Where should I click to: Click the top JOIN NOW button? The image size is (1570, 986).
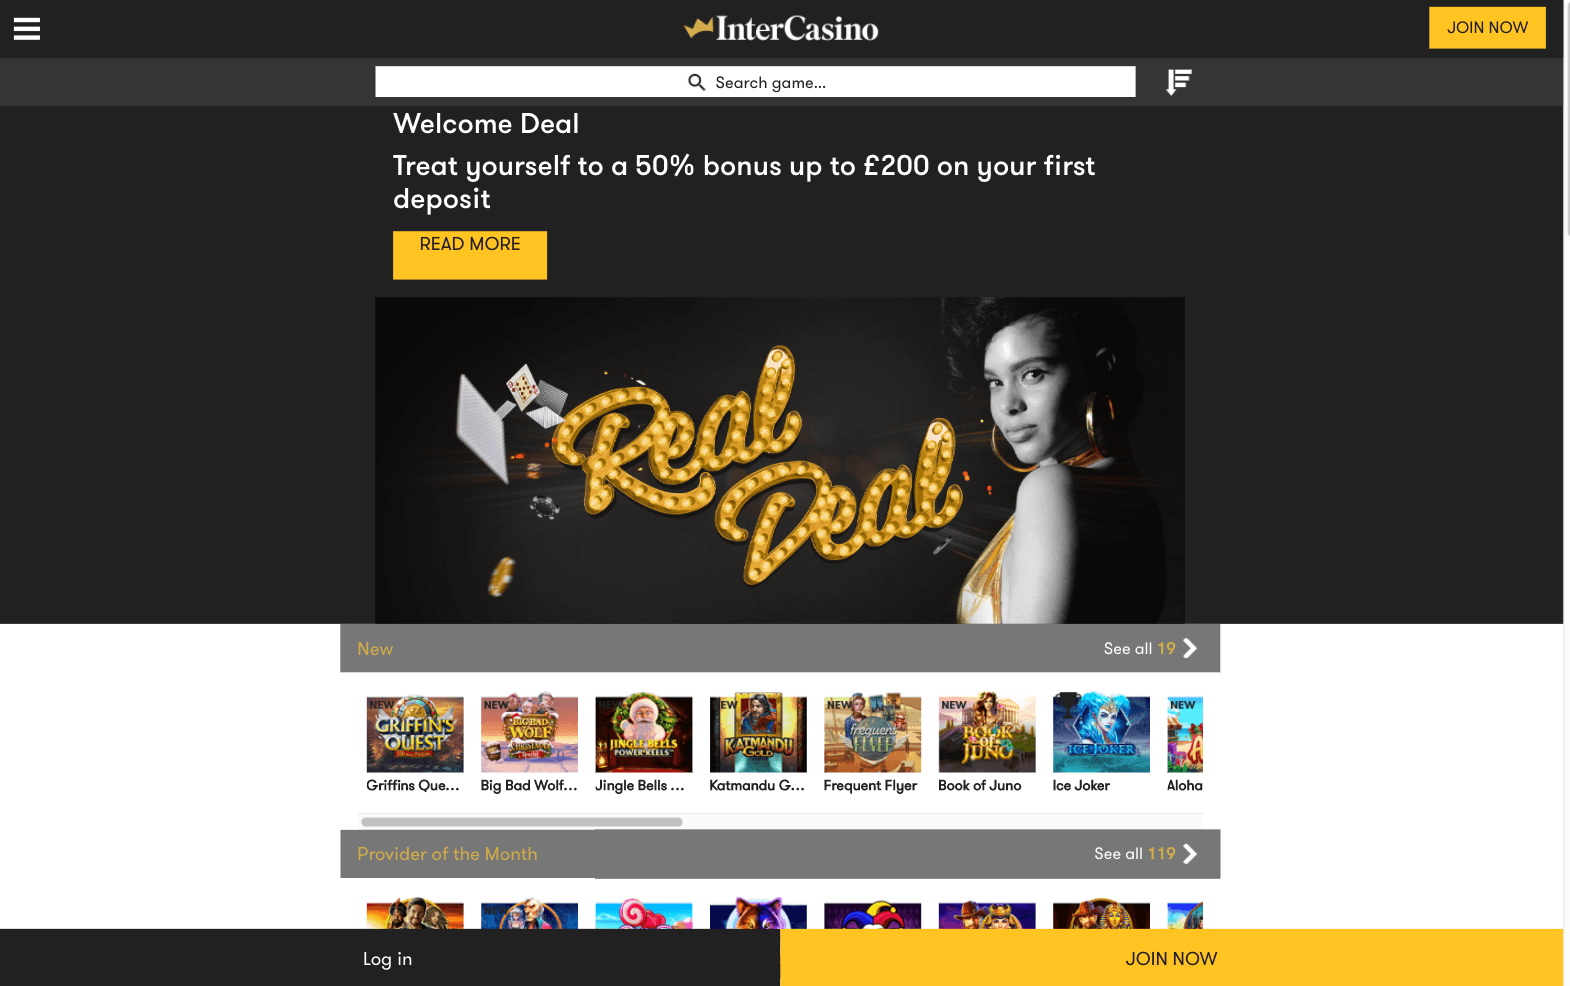pyautogui.click(x=1487, y=28)
